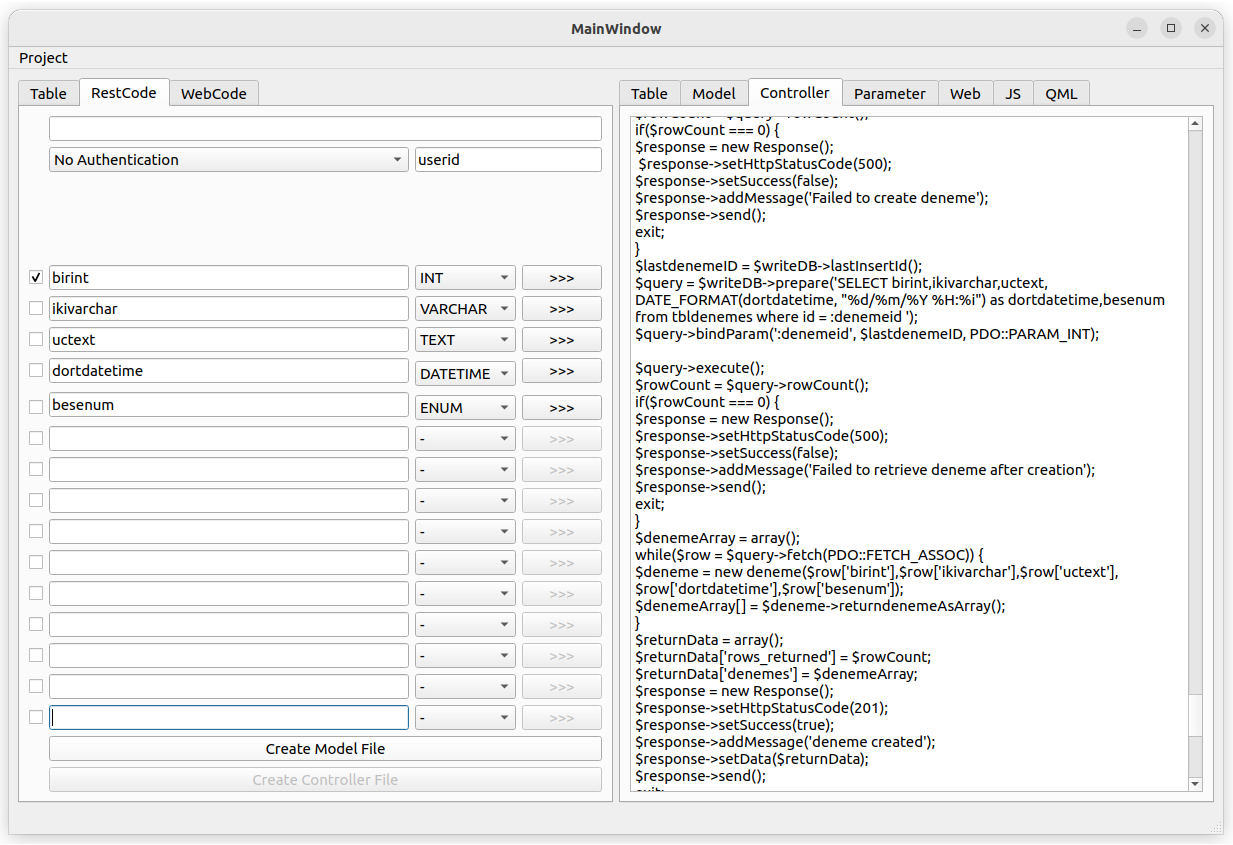
Task: Open the Parameter tab
Action: pyautogui.click(x=890, y=93)
